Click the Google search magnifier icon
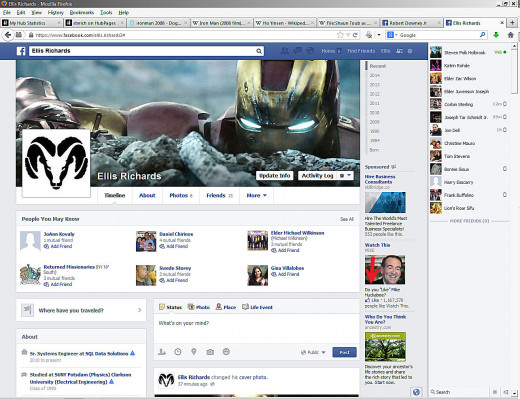Screen dimensions: 520x399 point(482,35)
